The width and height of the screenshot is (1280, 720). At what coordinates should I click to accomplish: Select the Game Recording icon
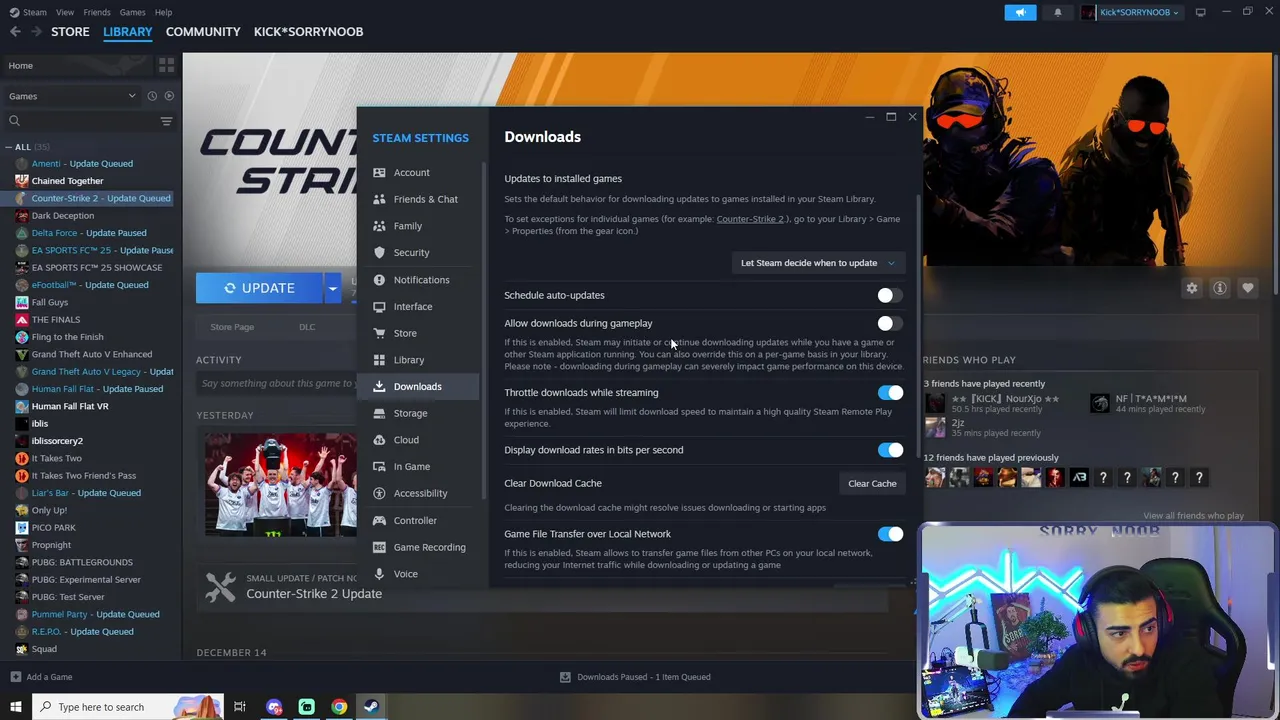point(379,547)
